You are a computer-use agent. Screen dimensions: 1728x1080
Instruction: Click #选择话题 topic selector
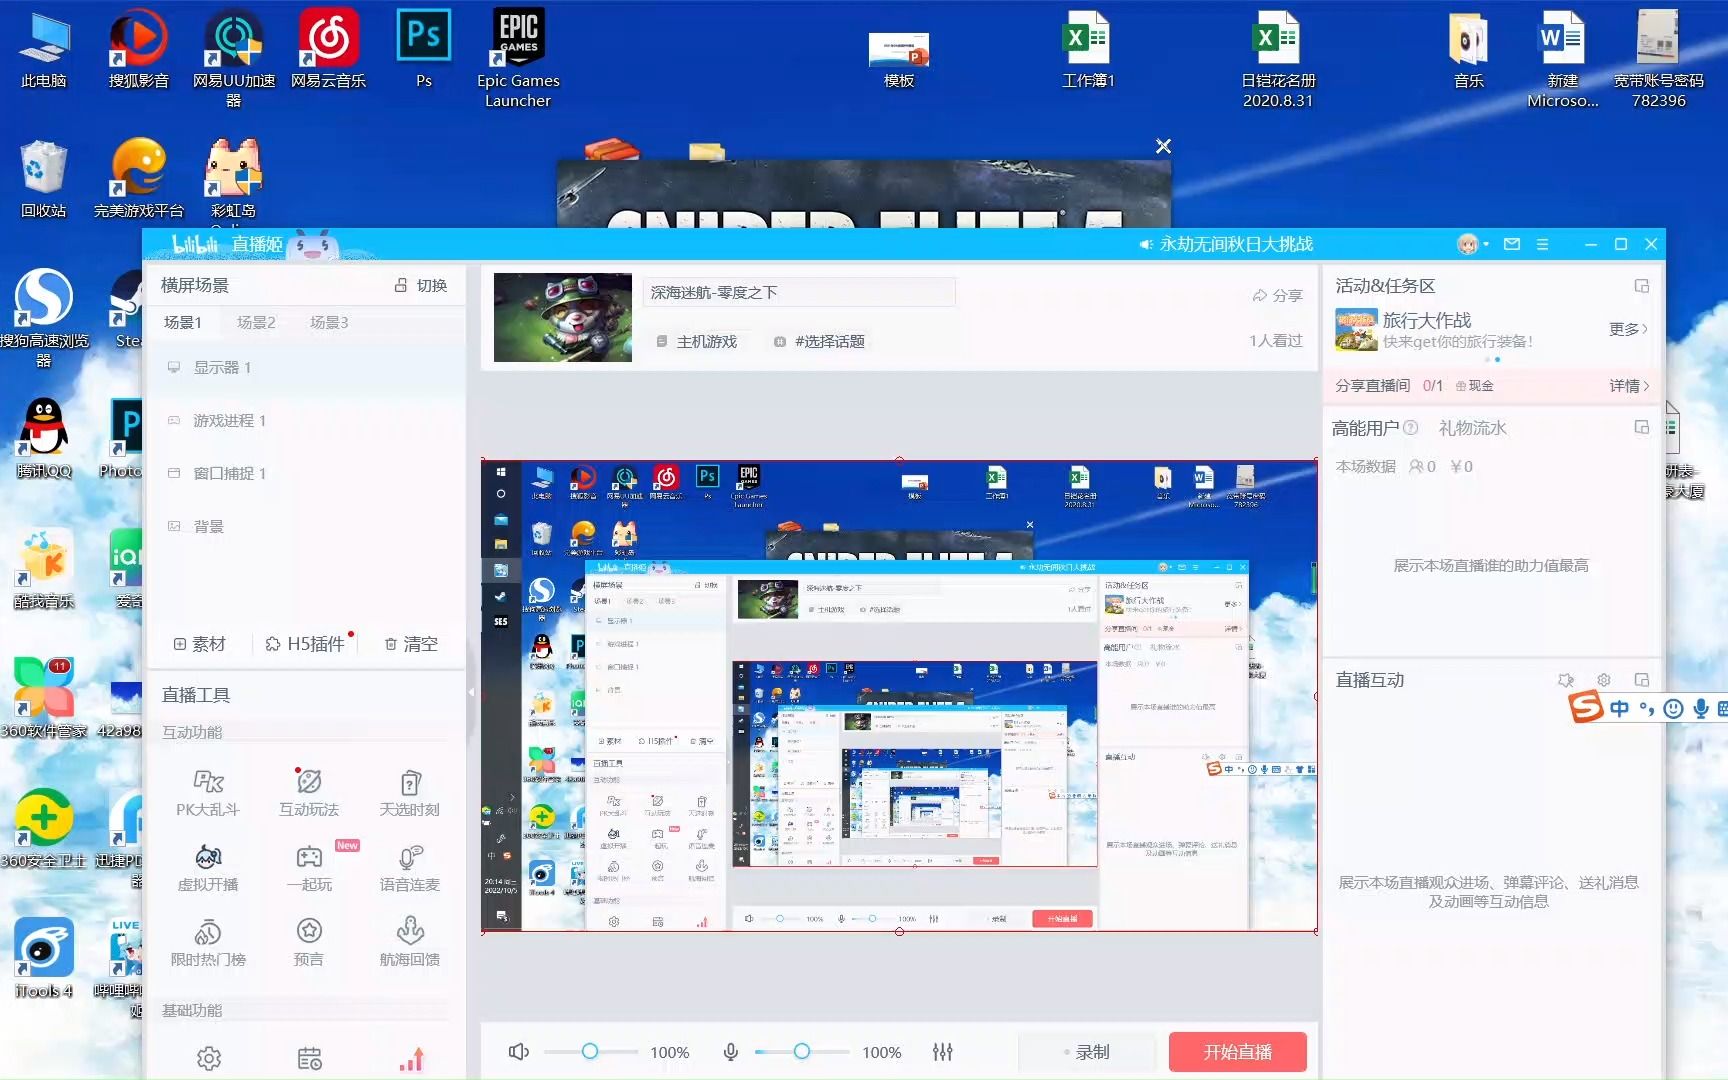[x=819, y=341]
